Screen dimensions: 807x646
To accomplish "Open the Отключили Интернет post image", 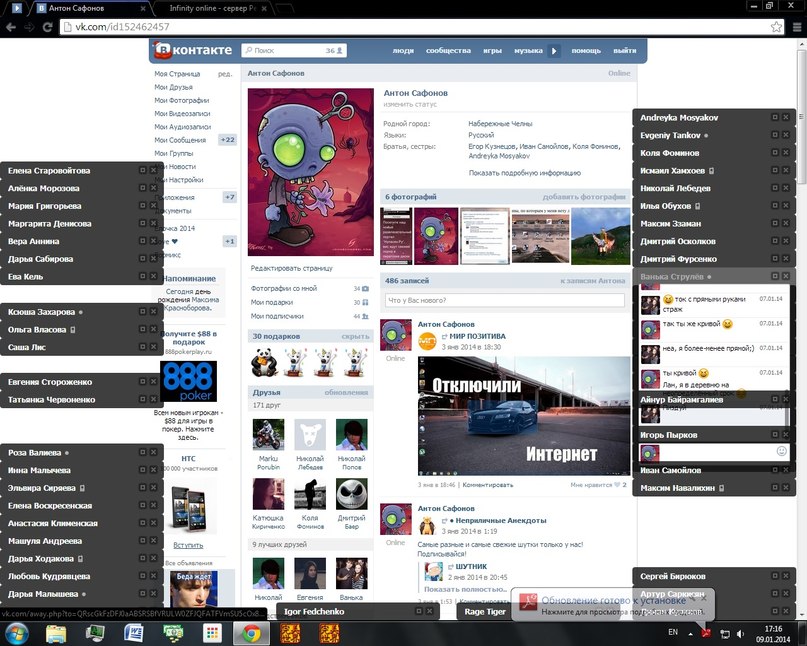I will pyautogui.click(x=524, y=416).
